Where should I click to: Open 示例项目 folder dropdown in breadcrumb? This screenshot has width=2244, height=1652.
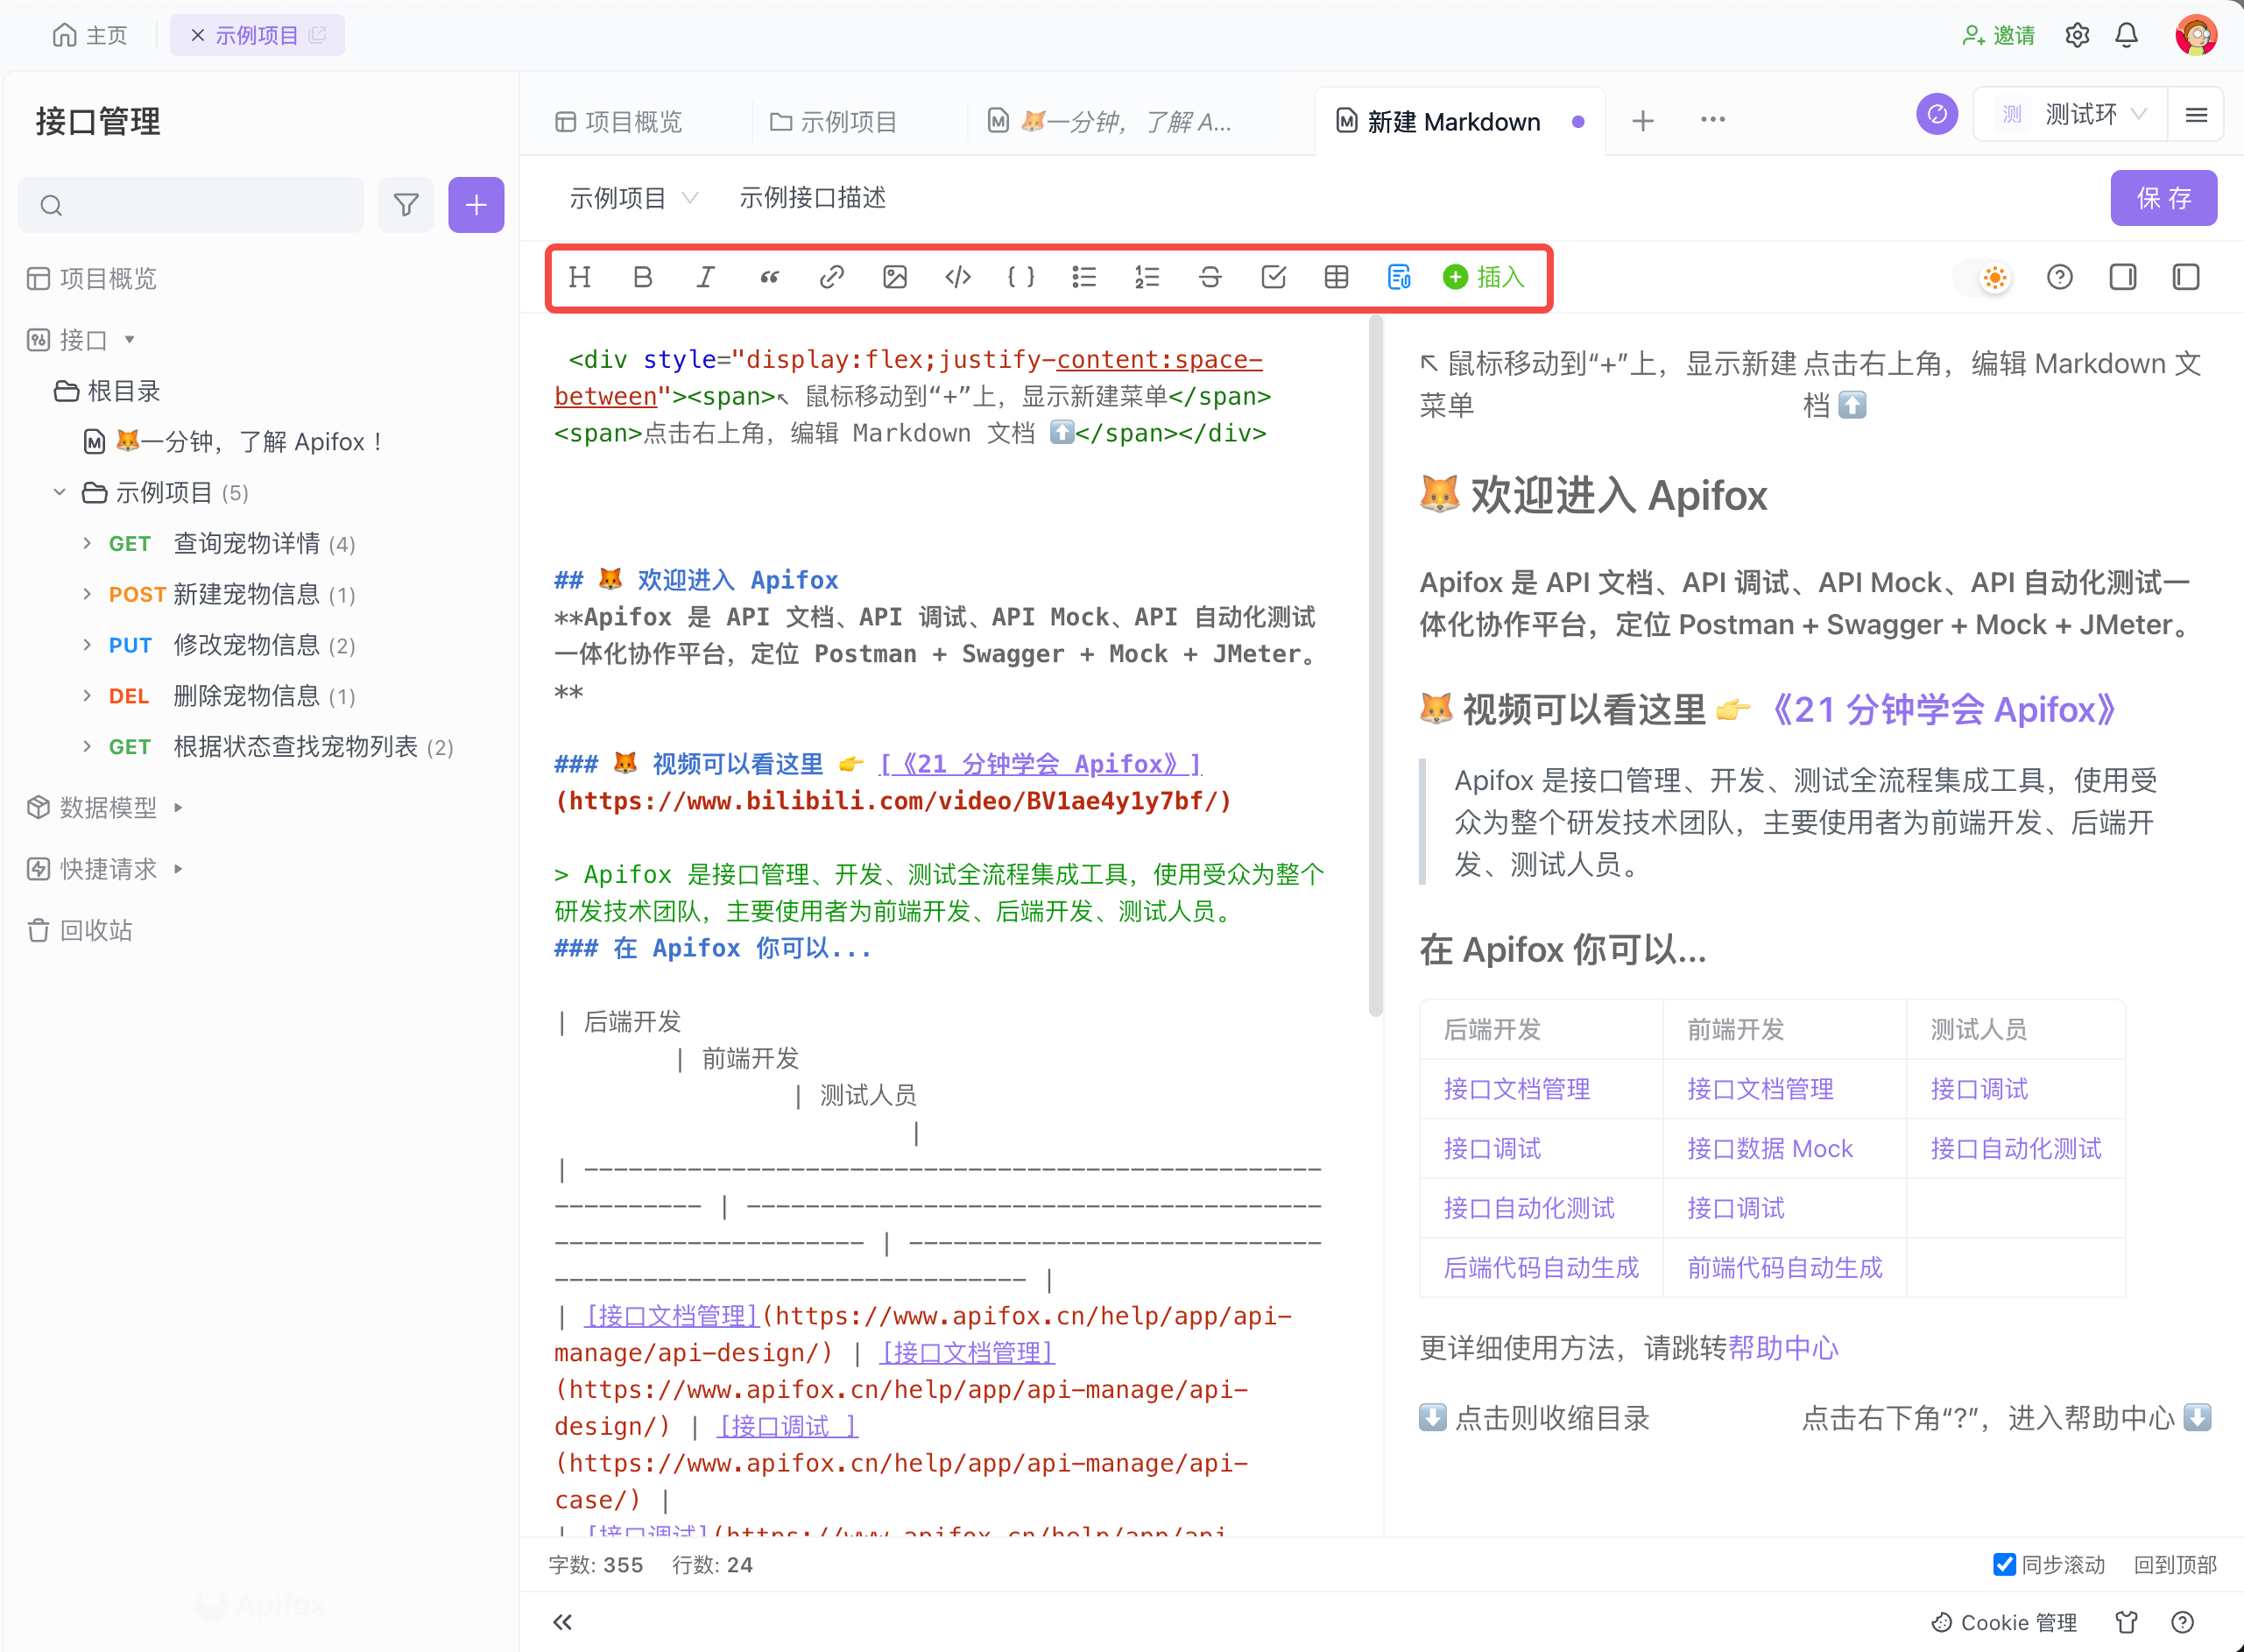(x=633, y=198)
